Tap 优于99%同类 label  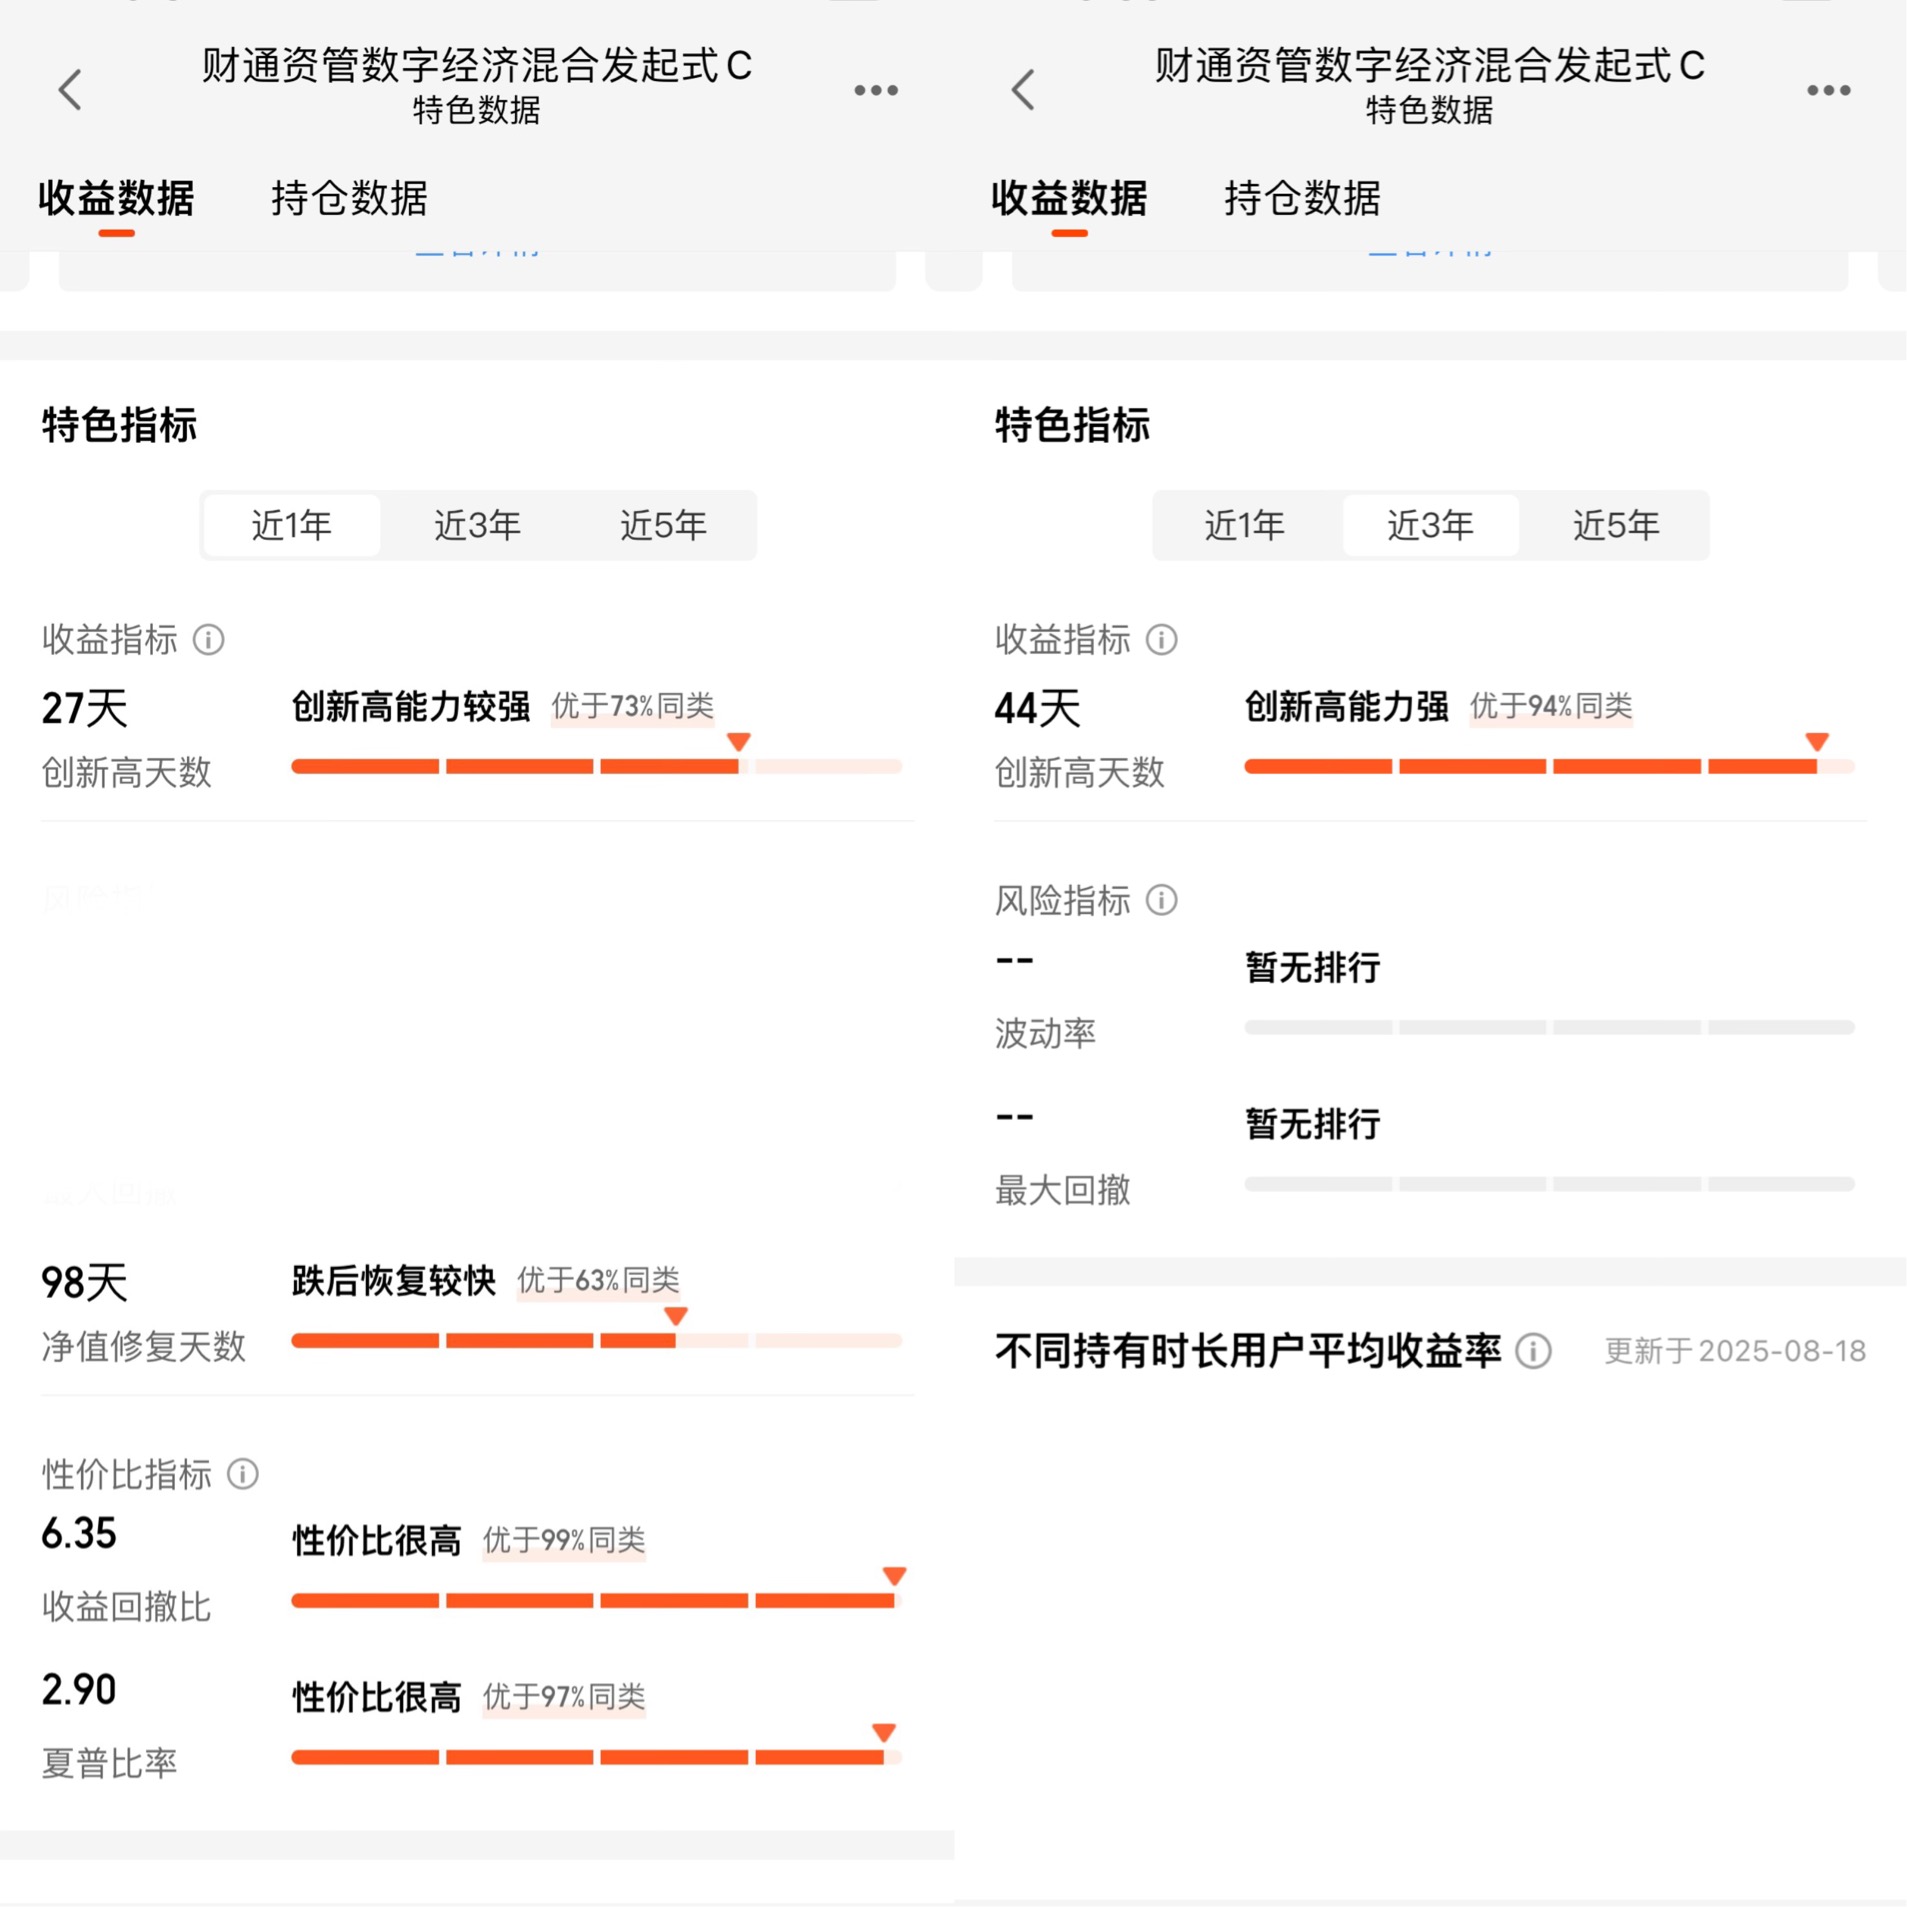tap(564, 1540)
